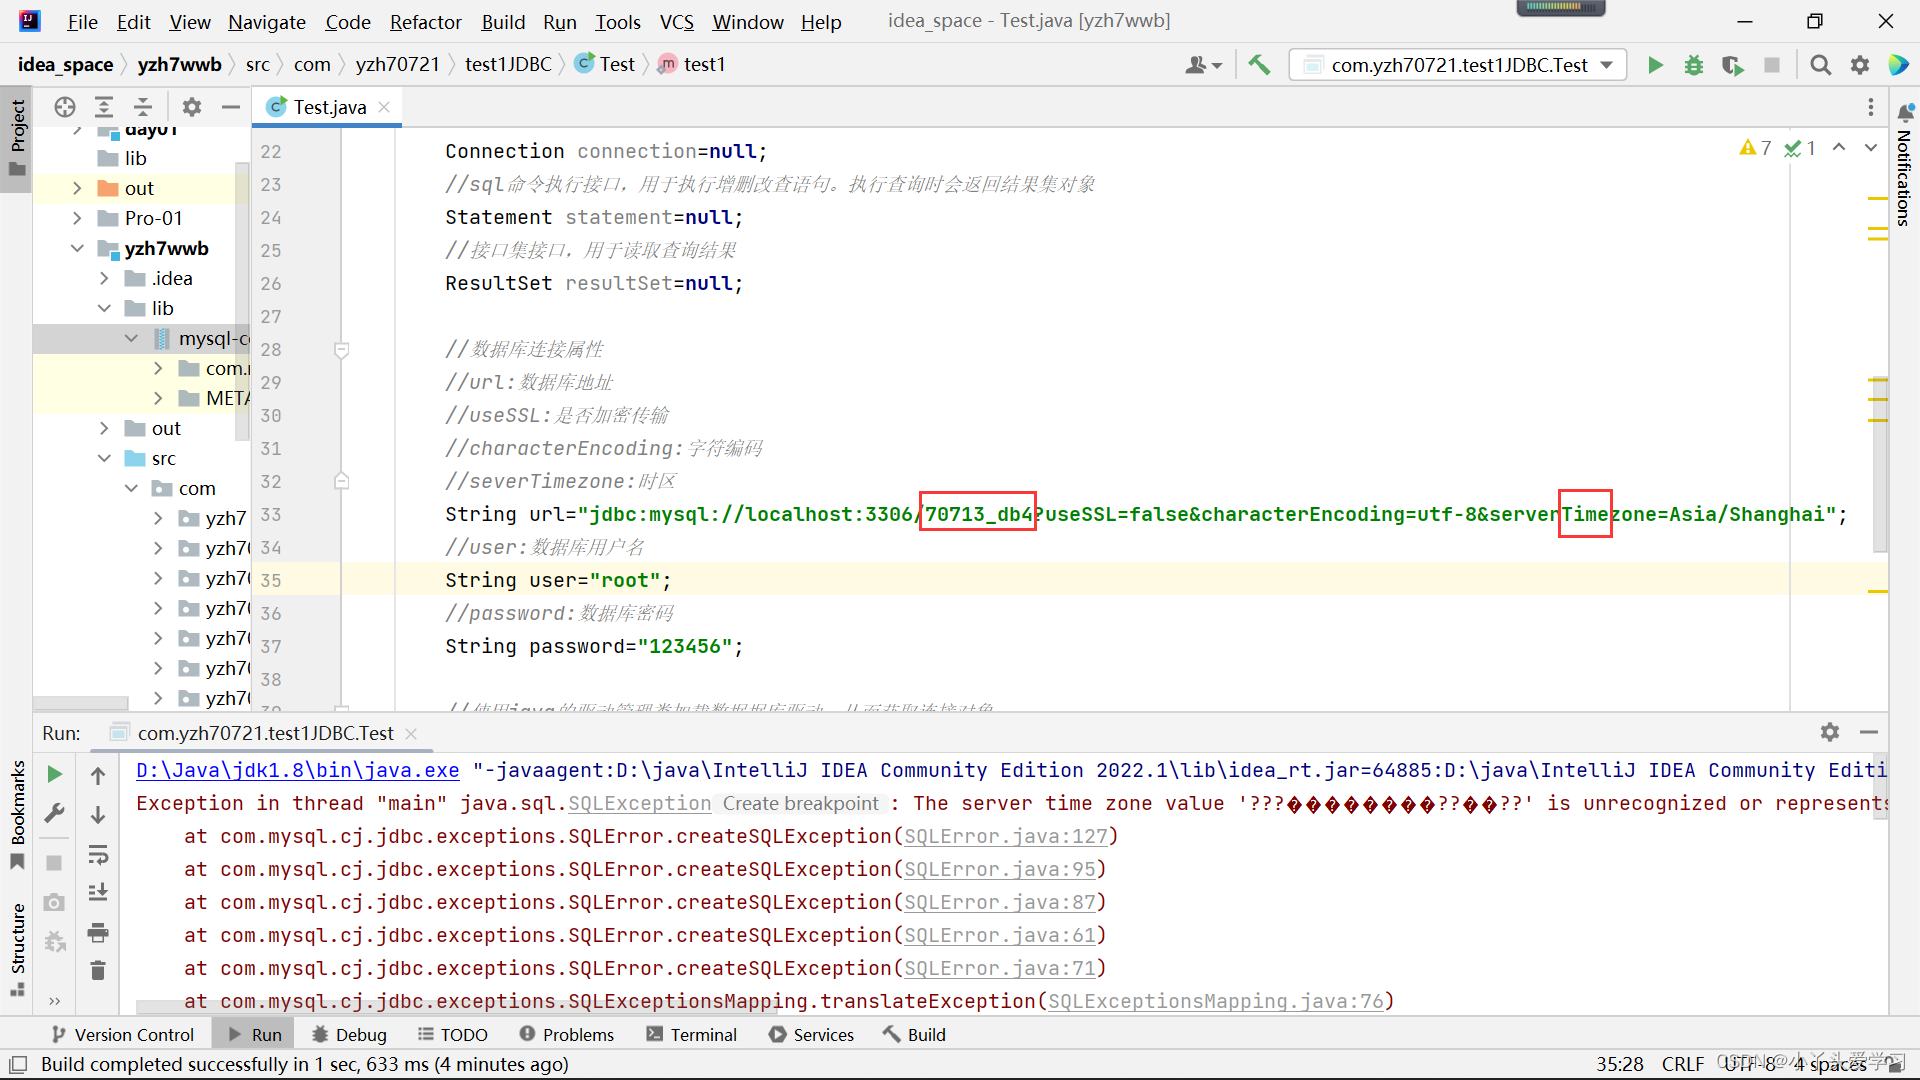
Task: Expand the orange out folder
Action: 77,188
